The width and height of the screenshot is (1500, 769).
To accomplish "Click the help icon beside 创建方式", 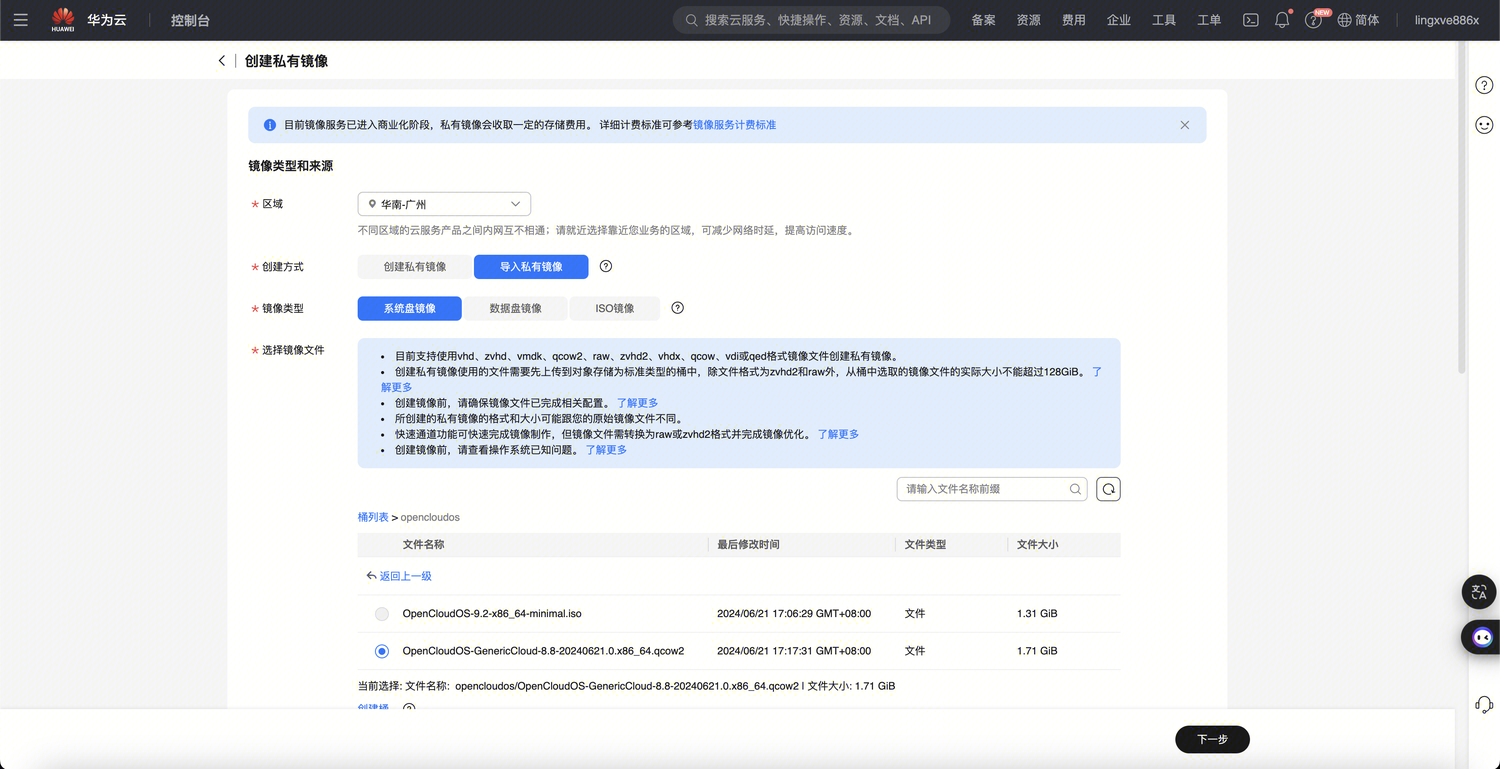I will 605,266.
